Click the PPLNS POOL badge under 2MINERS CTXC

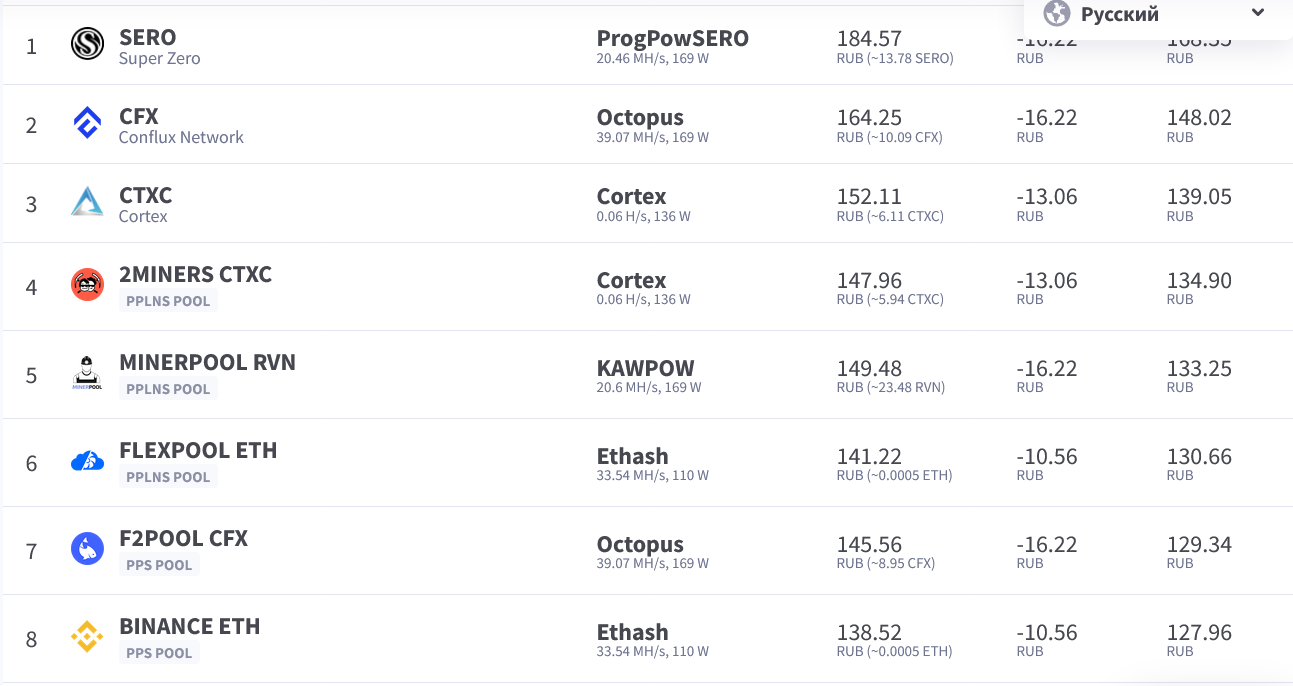click(x=168, y=301)
